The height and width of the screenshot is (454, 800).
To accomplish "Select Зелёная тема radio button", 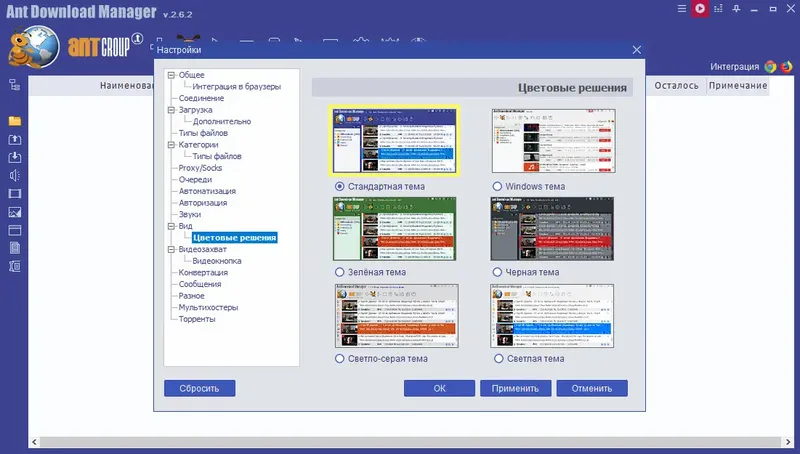I will coord(339,272).
